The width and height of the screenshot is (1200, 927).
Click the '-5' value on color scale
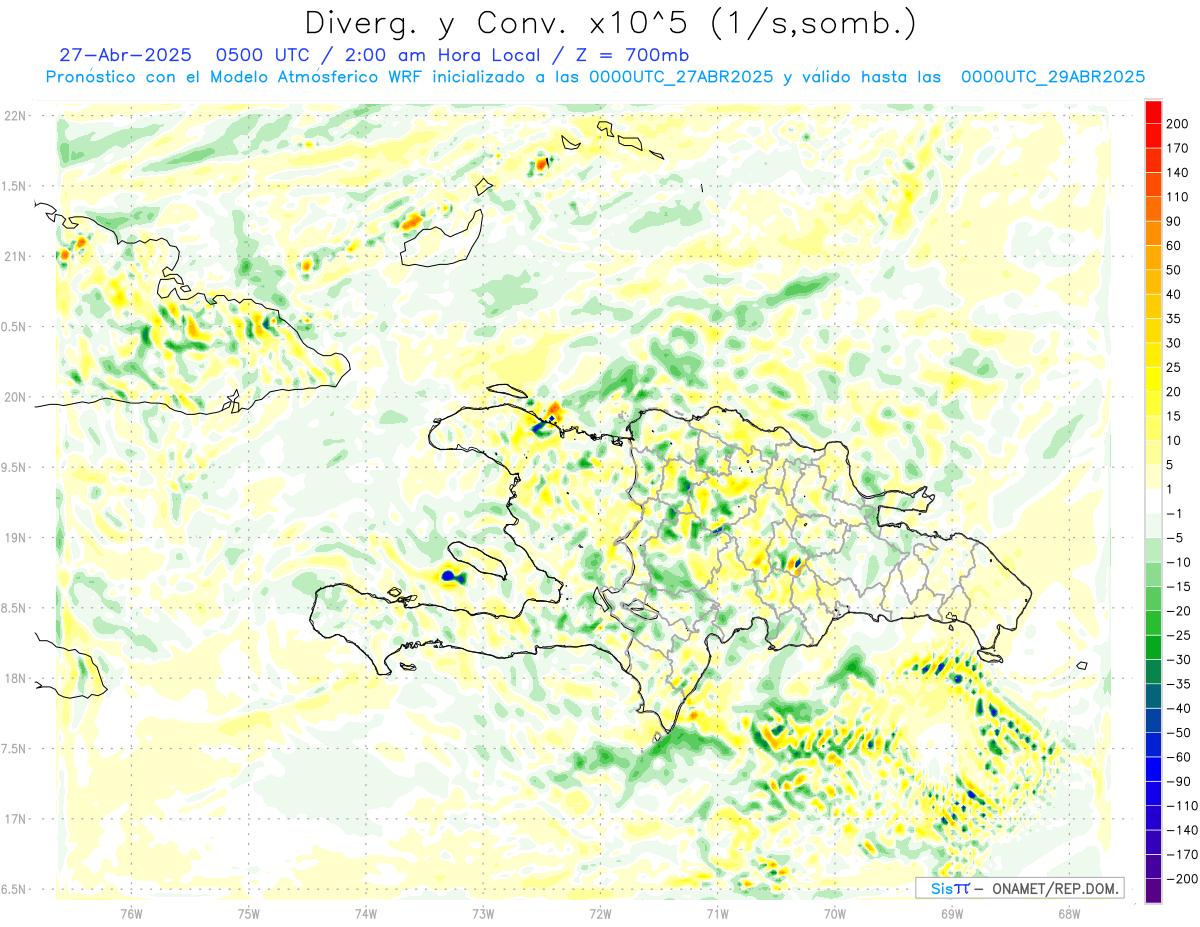coord(1176,538)
